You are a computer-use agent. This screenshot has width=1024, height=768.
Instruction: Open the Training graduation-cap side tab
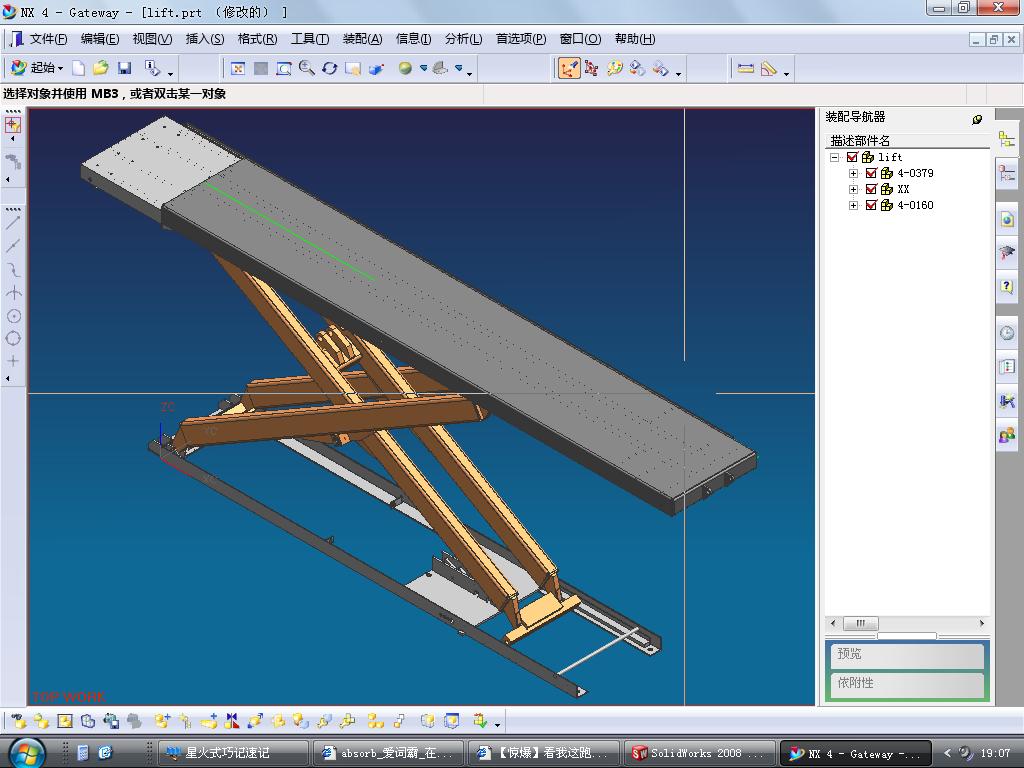click(1006, 253)
